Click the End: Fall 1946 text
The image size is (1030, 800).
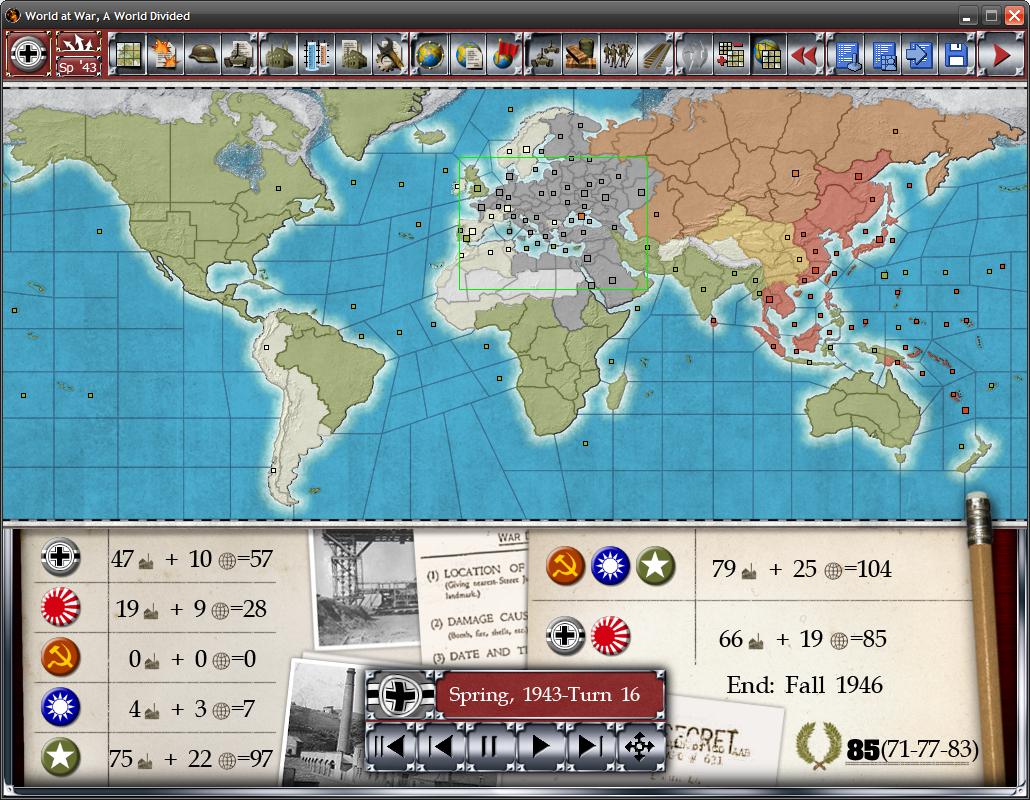point(805,685)
